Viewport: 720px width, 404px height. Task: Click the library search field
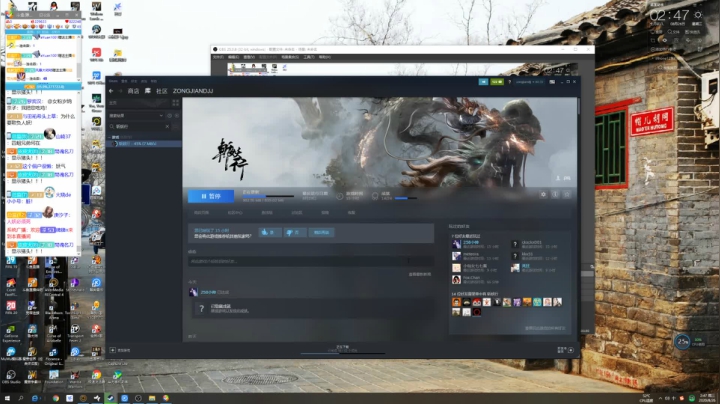point(139,126)
